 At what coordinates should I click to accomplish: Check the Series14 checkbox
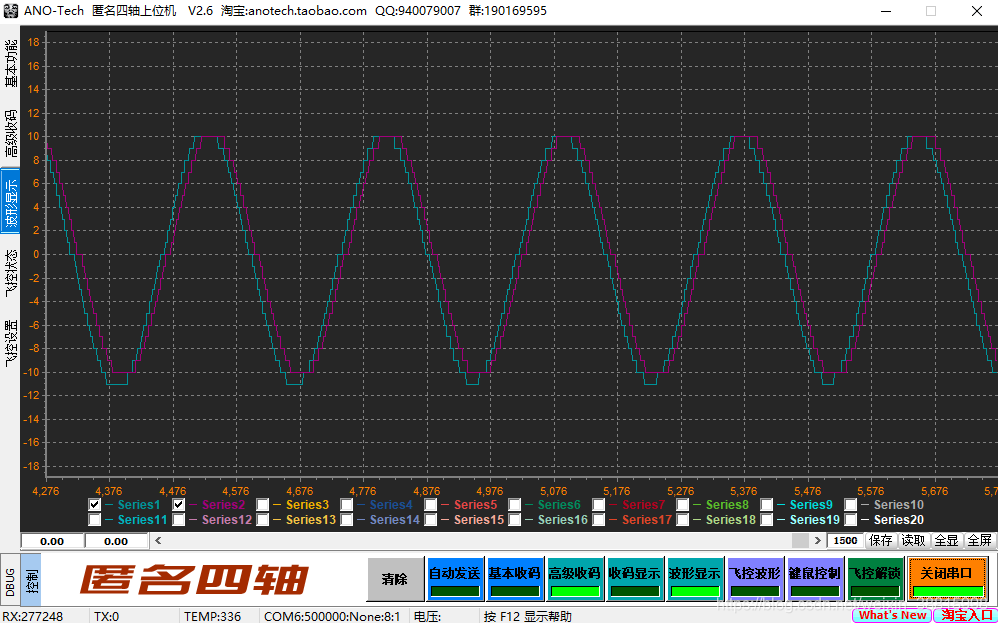point(346,520)
